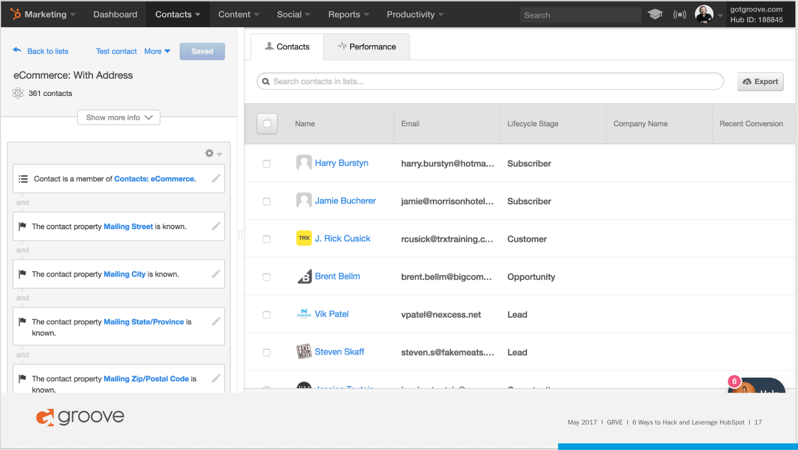Viewport: 798px width, 450px height.
Task: Sort by the Lifecycle Stage column header
Action: tap(532, 124)
